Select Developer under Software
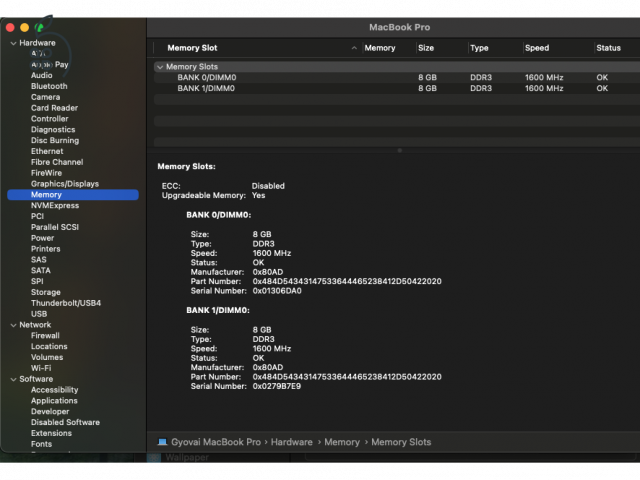 [50, 411]
